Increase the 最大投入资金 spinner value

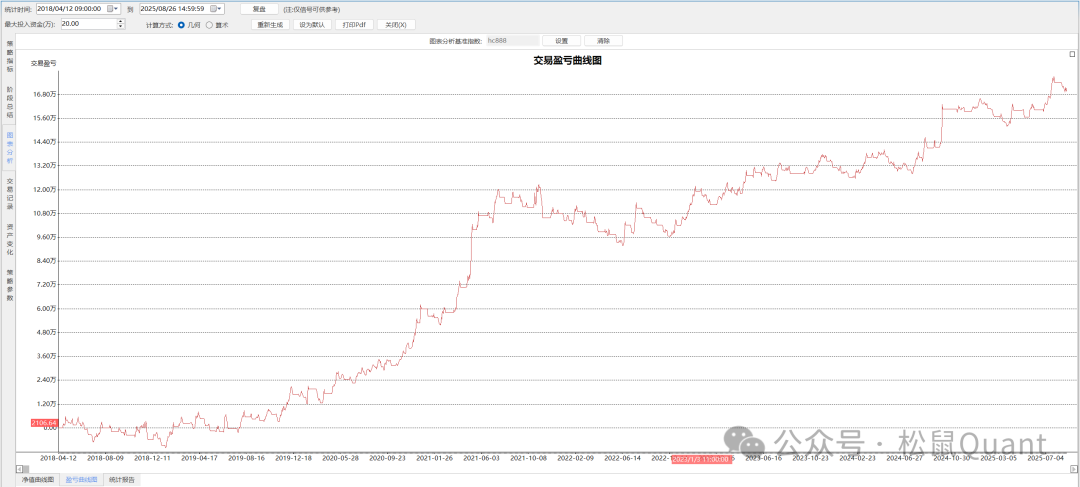121,21
